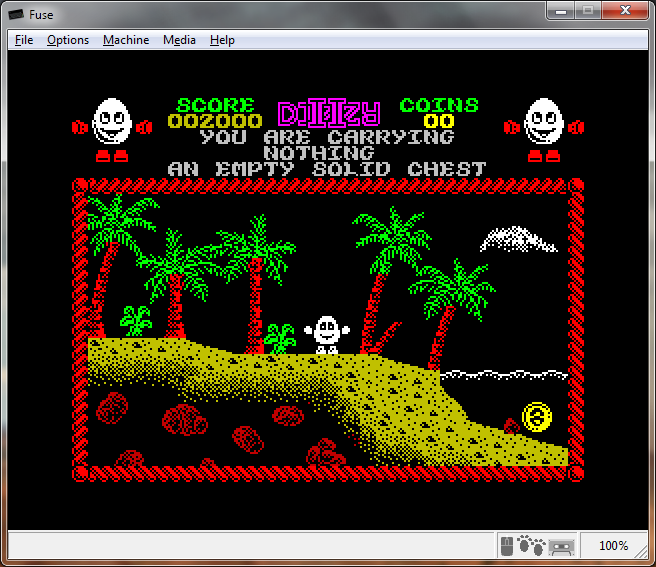The width and height of the screenshot is (656, 567).
Task: Click the green COINS label
Action: click(x=439, y=105)
